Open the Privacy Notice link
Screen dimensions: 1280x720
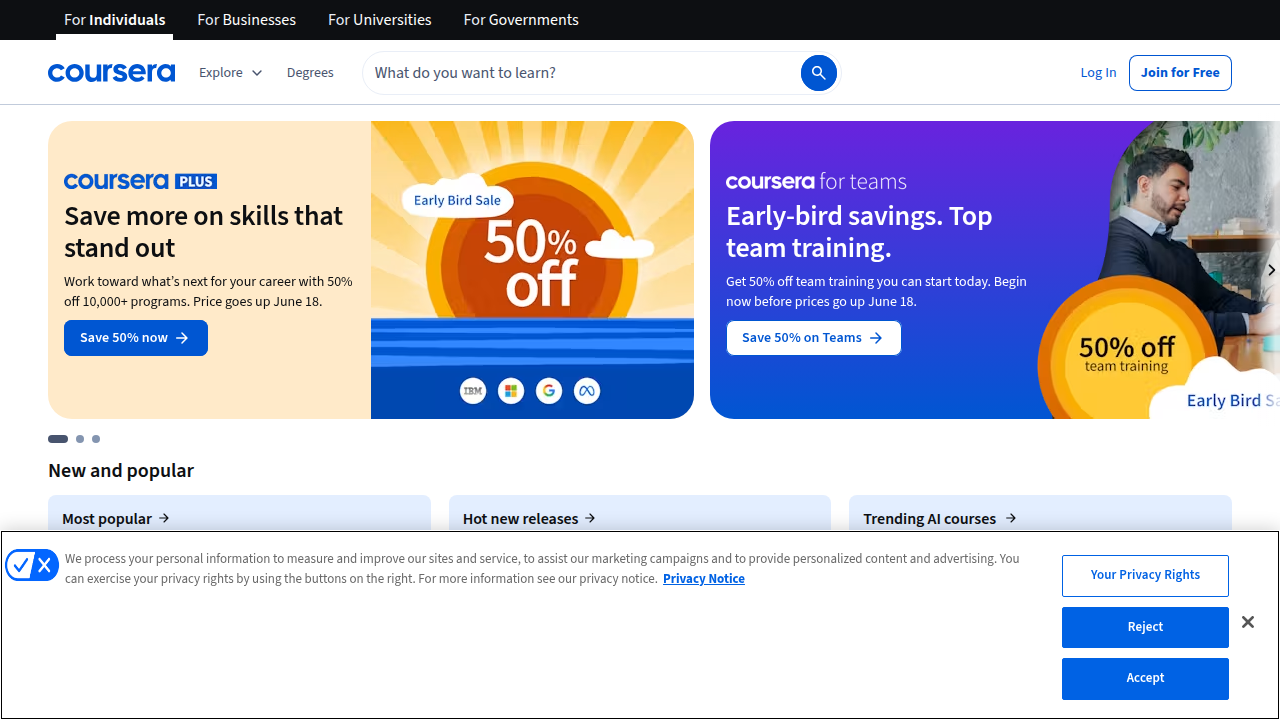pyautogui.click(x=704, y=579)
